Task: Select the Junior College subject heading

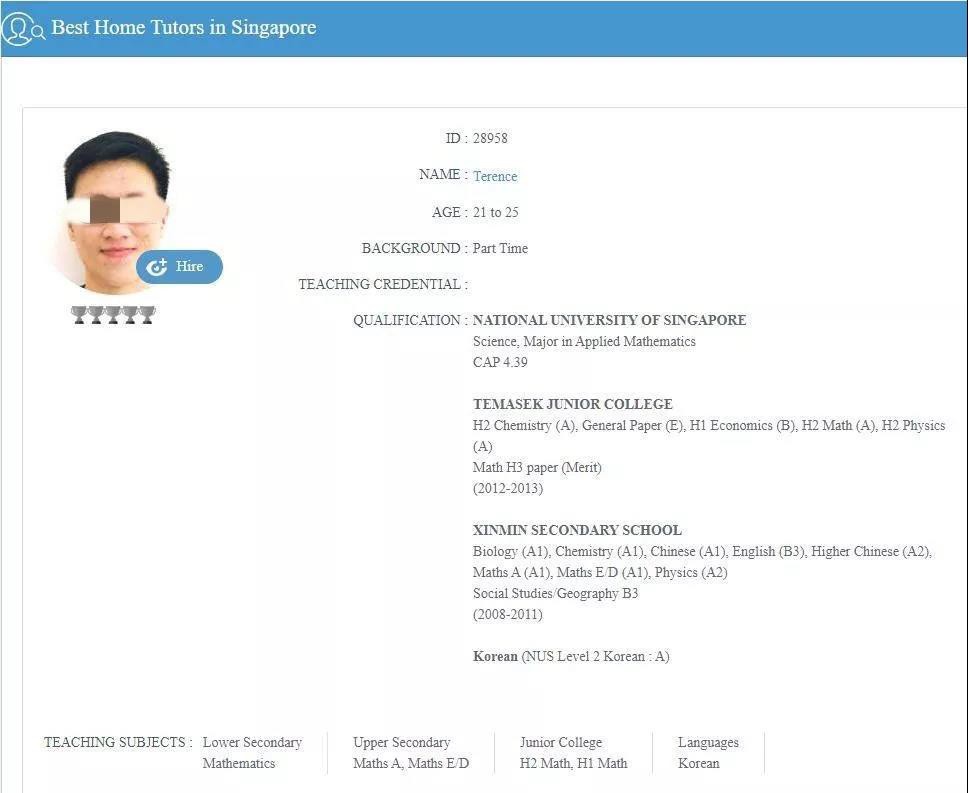Action: coord(560,742)
